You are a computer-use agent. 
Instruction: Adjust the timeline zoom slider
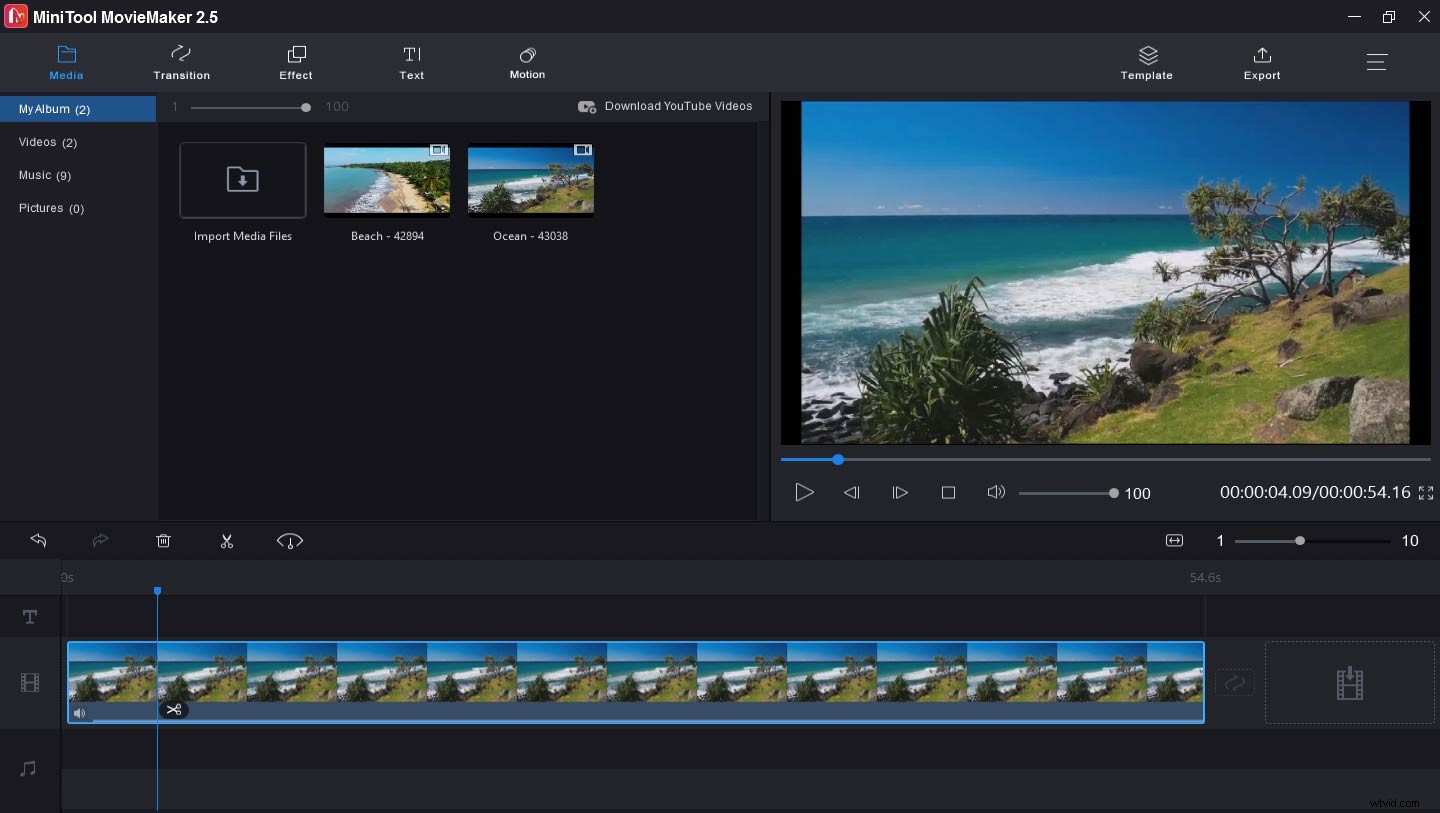(x=1300, y=541)
